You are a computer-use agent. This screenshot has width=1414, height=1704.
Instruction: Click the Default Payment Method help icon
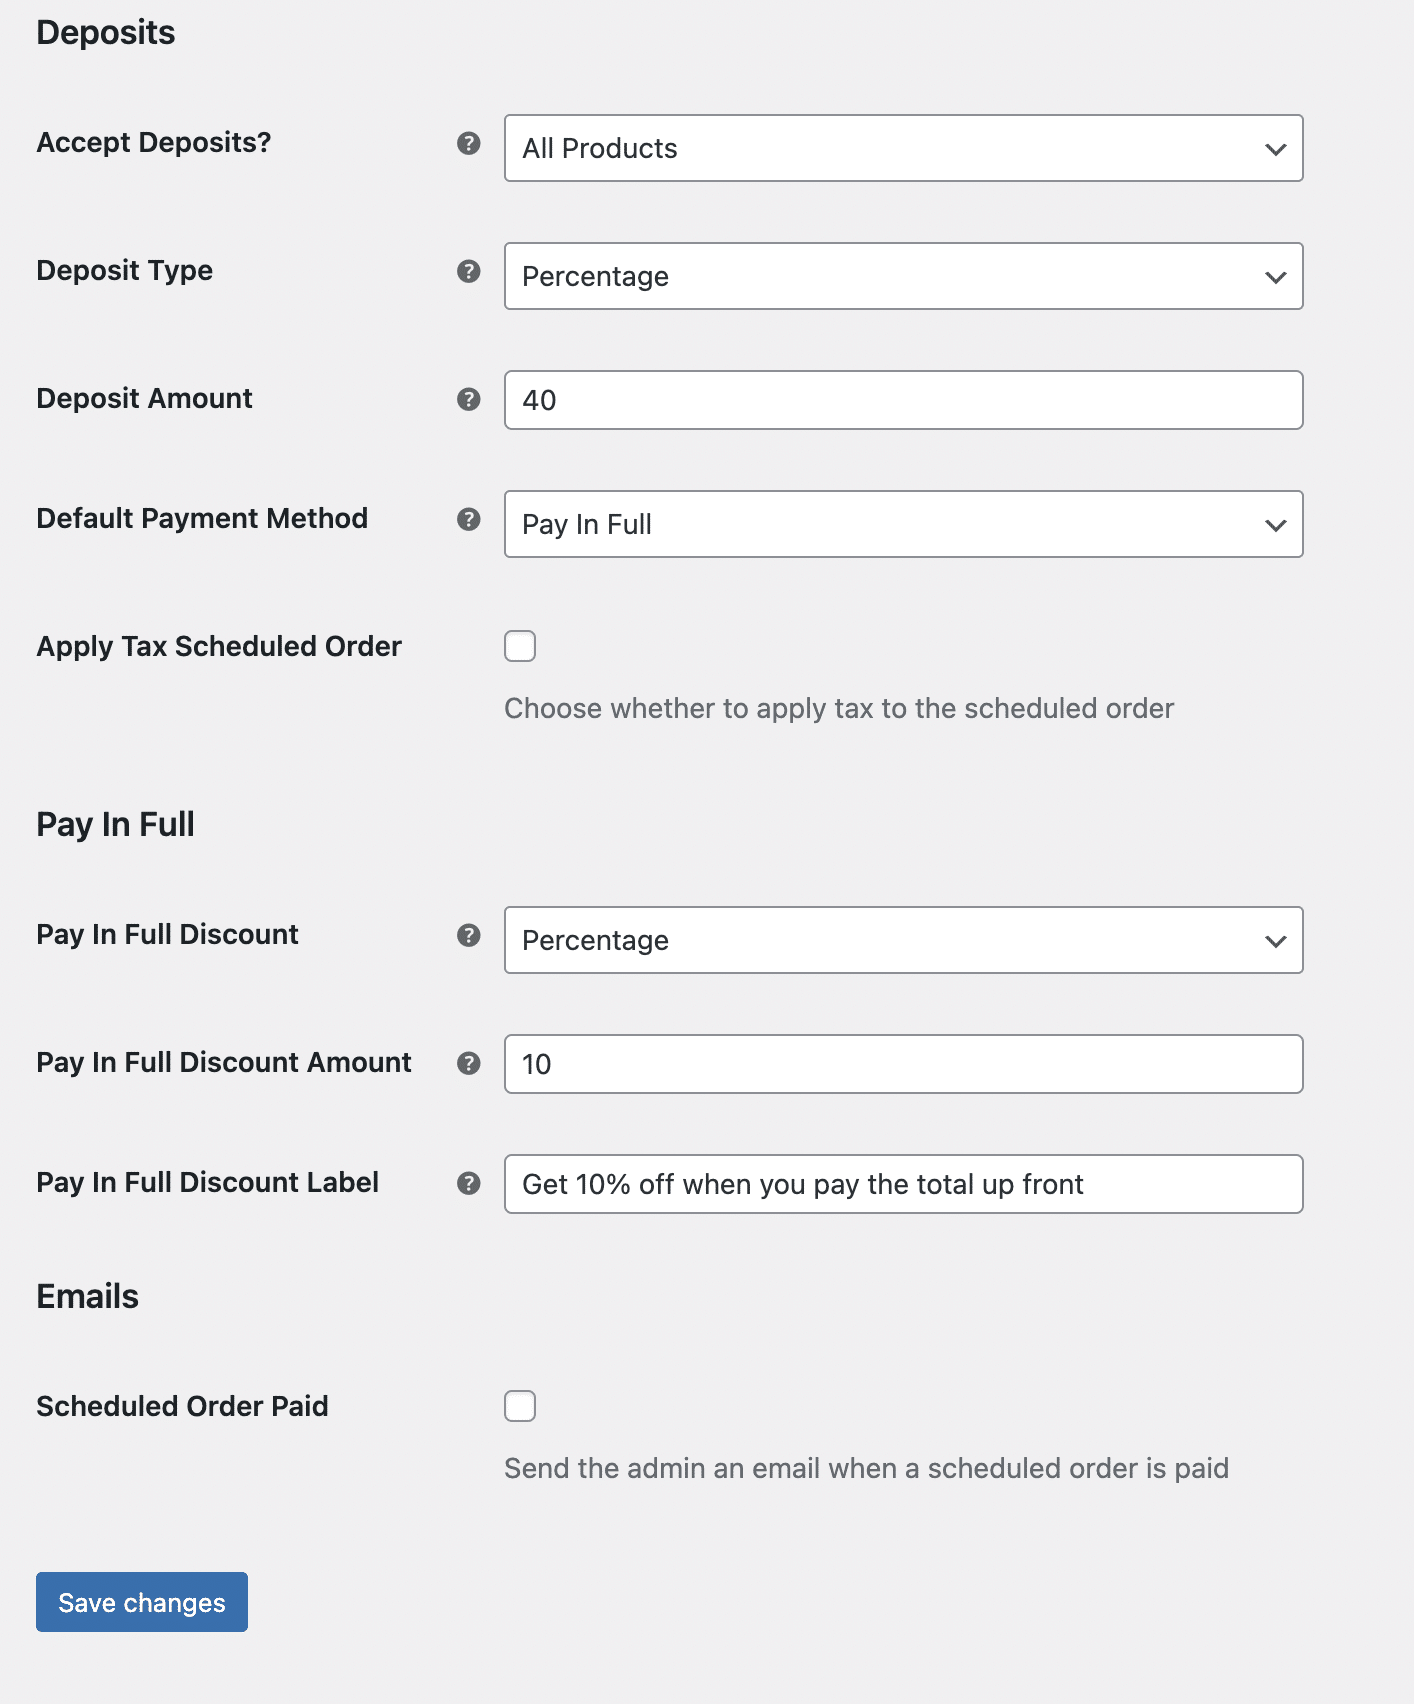[x=469, y=519]
